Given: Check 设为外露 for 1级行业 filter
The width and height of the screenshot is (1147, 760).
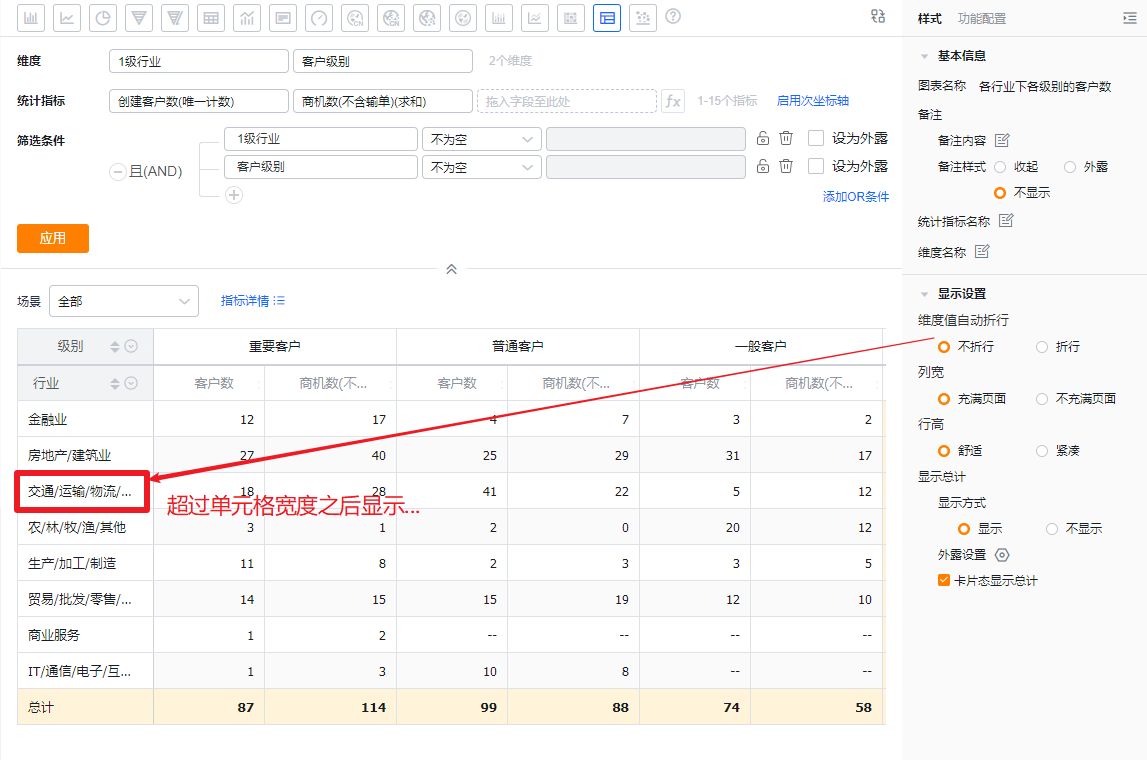Looking at the screenshot, I should (x=816, y=139).
